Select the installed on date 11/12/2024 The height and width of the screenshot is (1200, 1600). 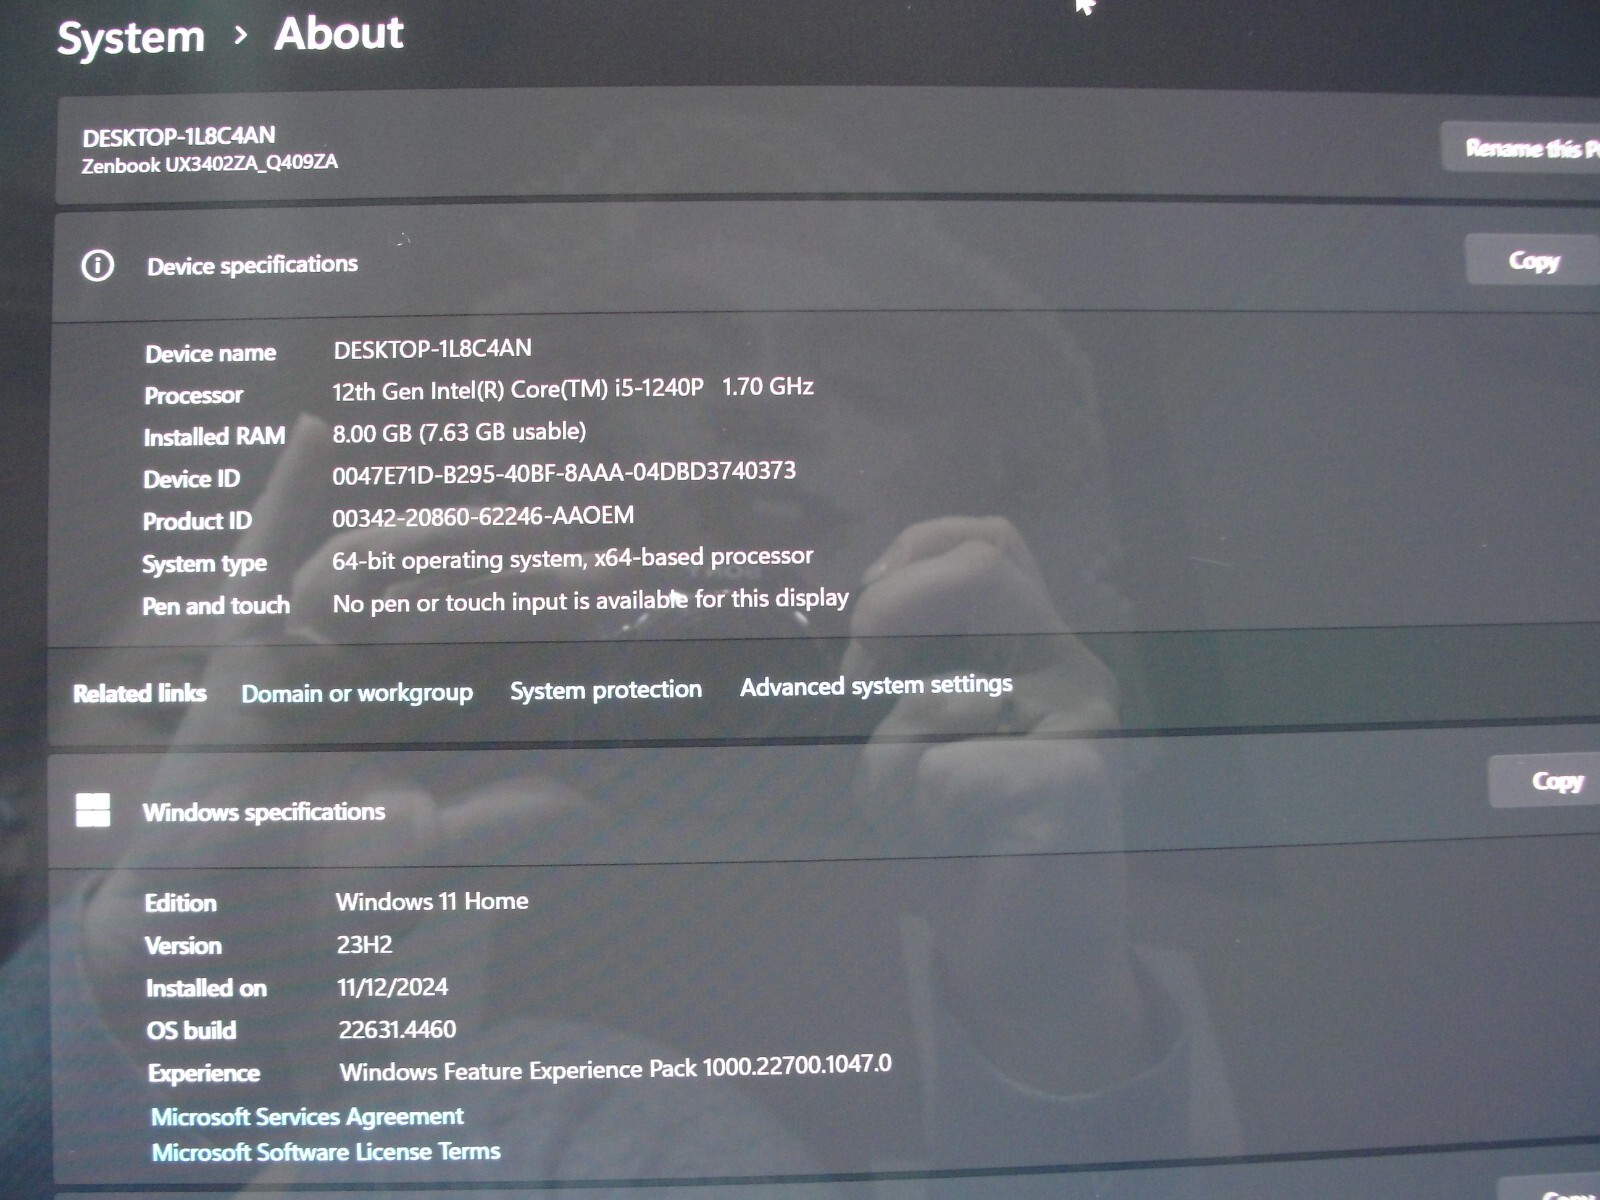click(x=392, y=988)
